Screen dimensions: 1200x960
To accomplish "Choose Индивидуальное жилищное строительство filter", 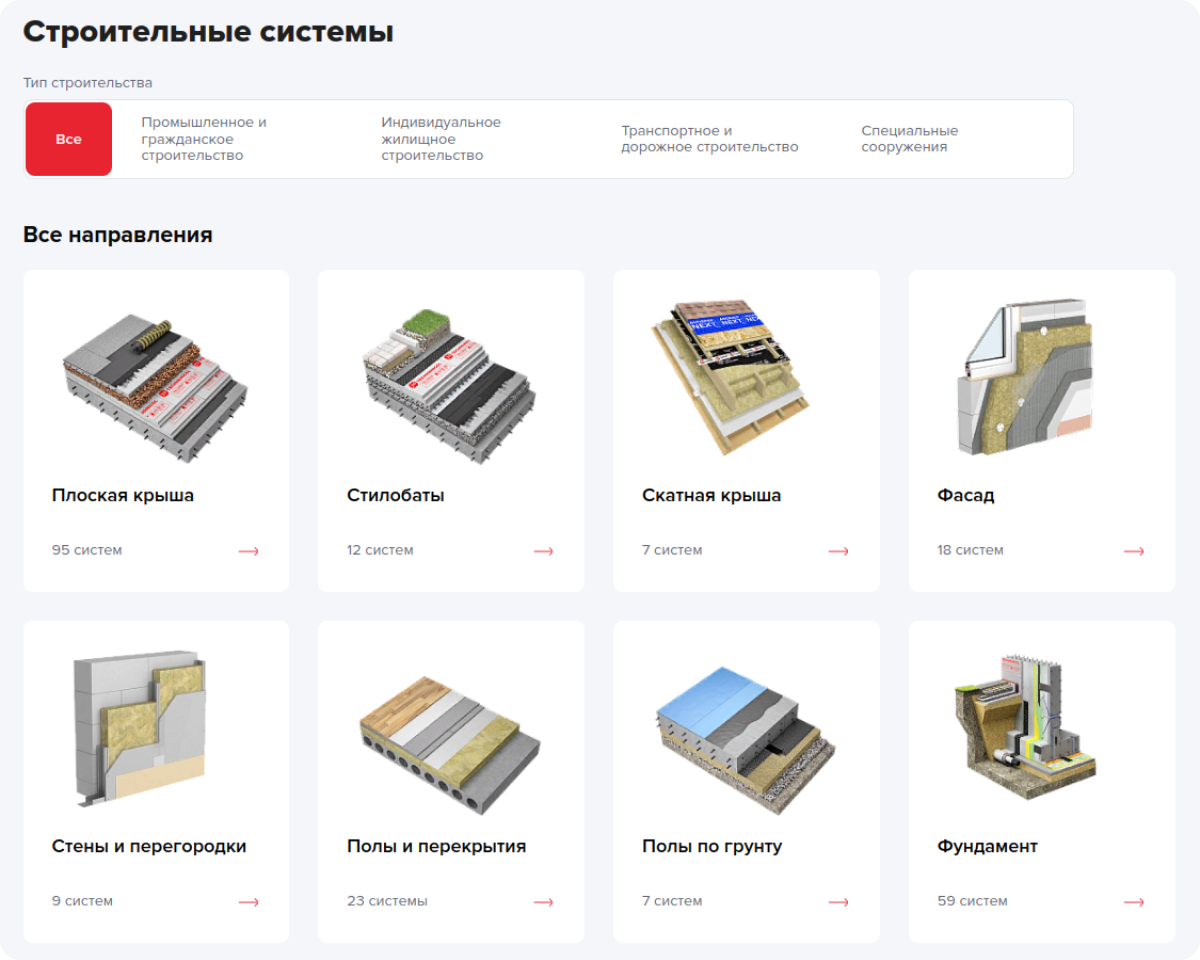I will (x=441, y=139).
